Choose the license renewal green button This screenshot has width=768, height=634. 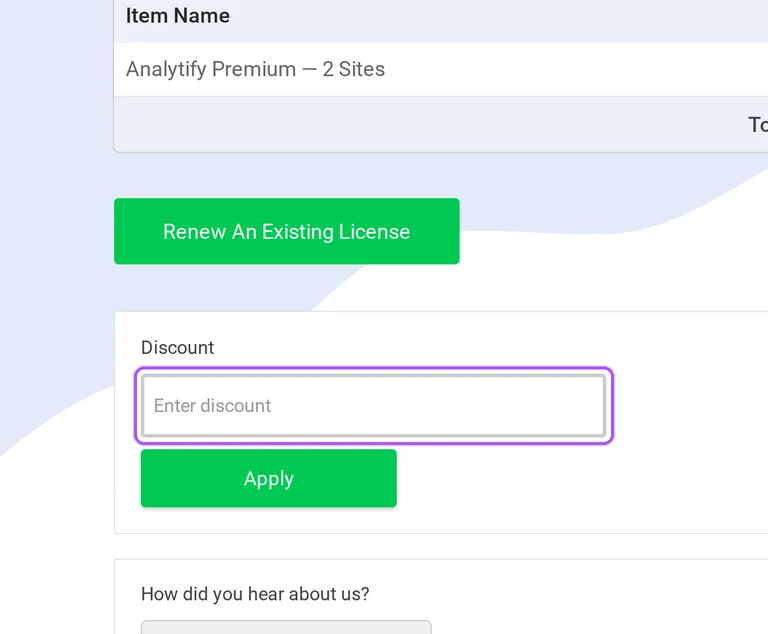(x=287, y=231)
